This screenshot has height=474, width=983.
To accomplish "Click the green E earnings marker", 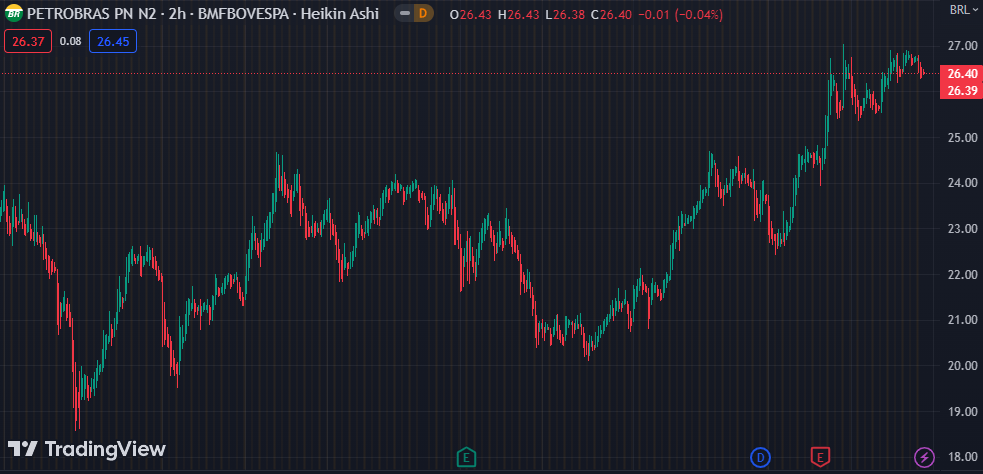I will point(465,457).
